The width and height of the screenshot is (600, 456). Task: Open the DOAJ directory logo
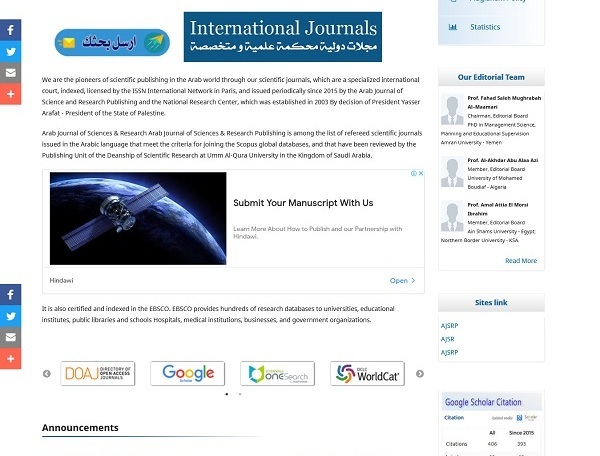point(98,374)
